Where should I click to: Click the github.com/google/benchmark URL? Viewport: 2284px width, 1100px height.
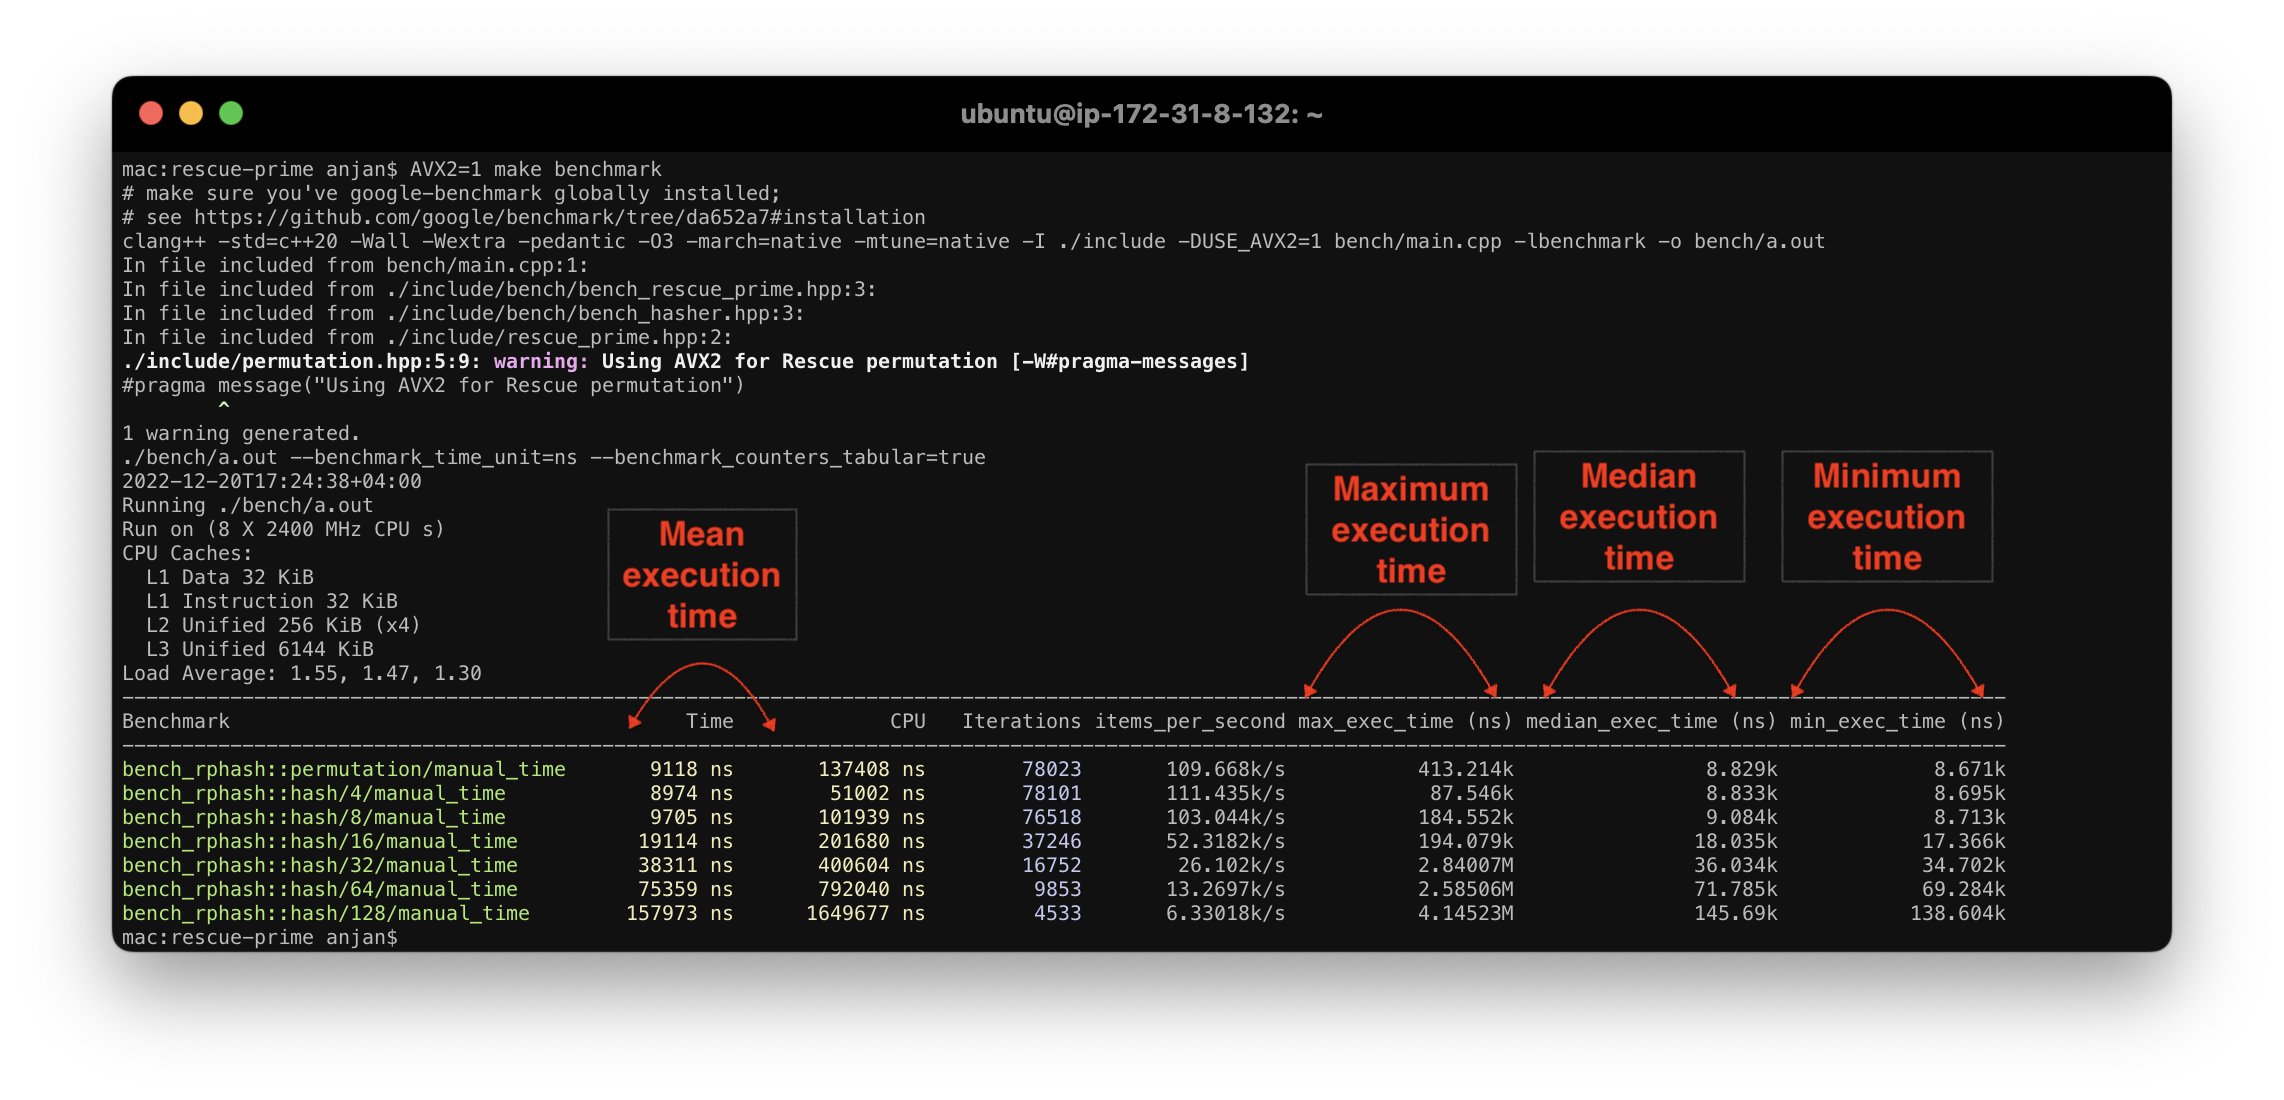tap(560, 217)
